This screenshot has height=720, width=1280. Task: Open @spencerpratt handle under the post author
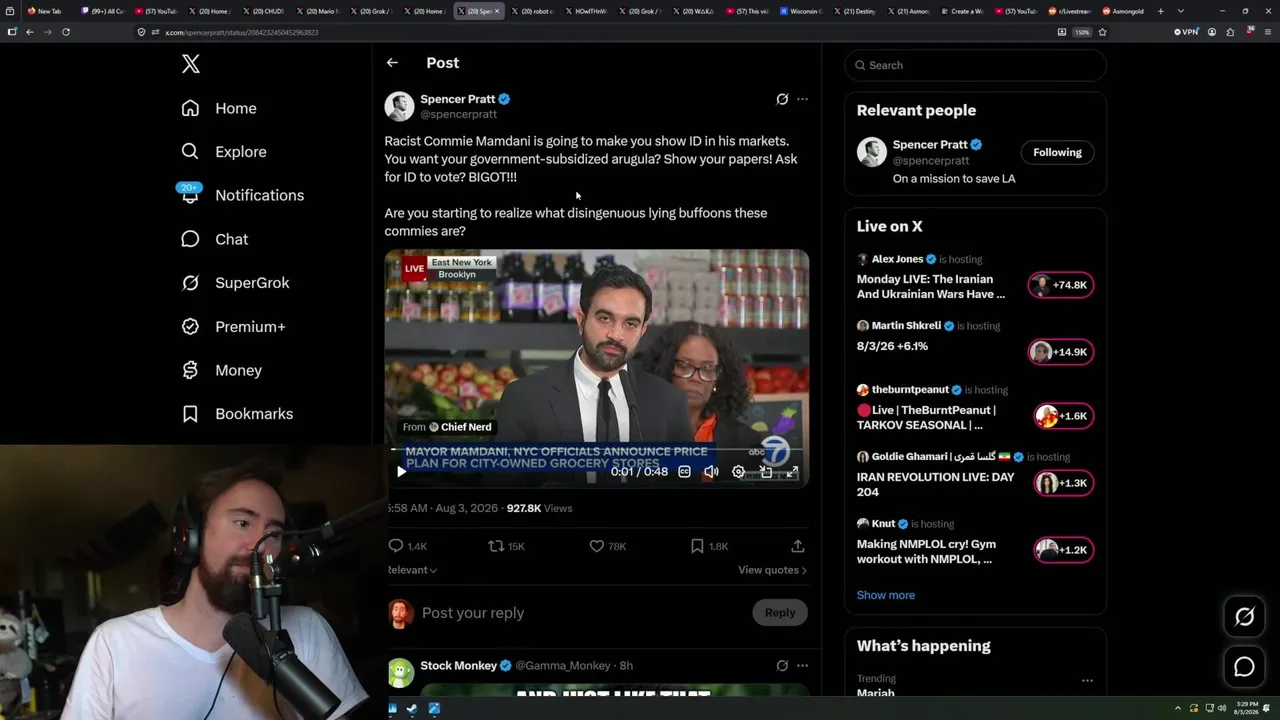[x=459, y=114]
